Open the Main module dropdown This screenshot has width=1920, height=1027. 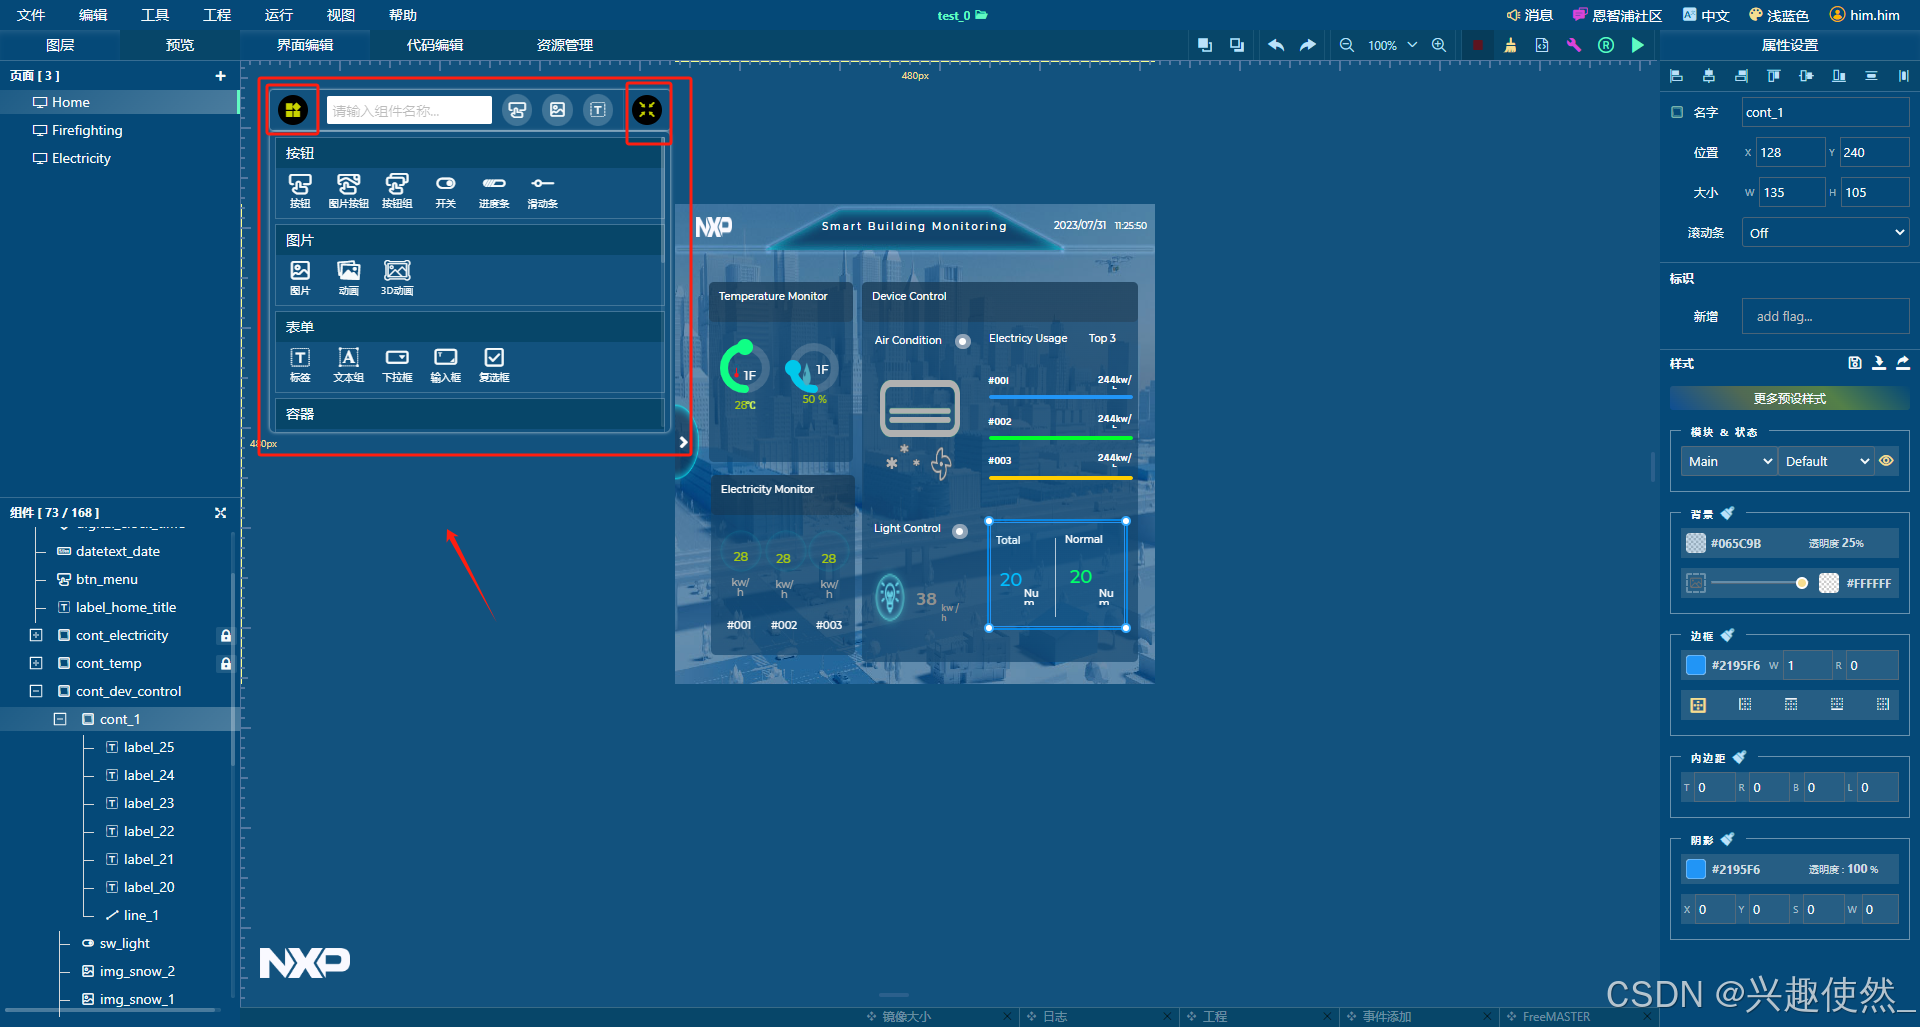click(x=1729, y=461)
